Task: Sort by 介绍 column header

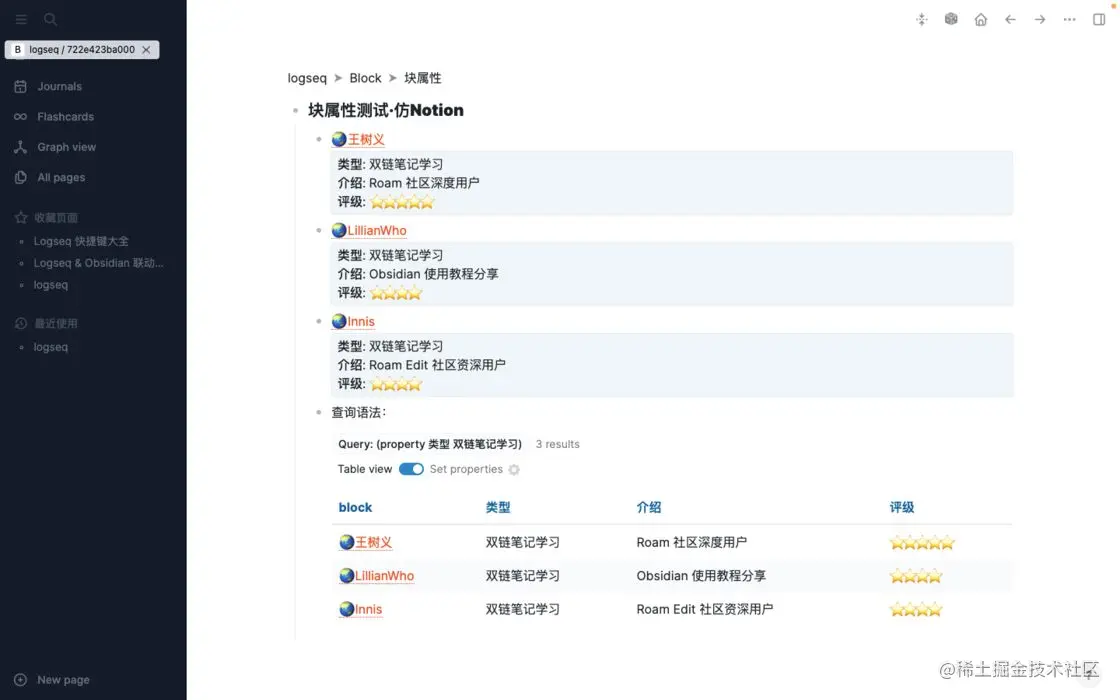Action: point(649,507)
